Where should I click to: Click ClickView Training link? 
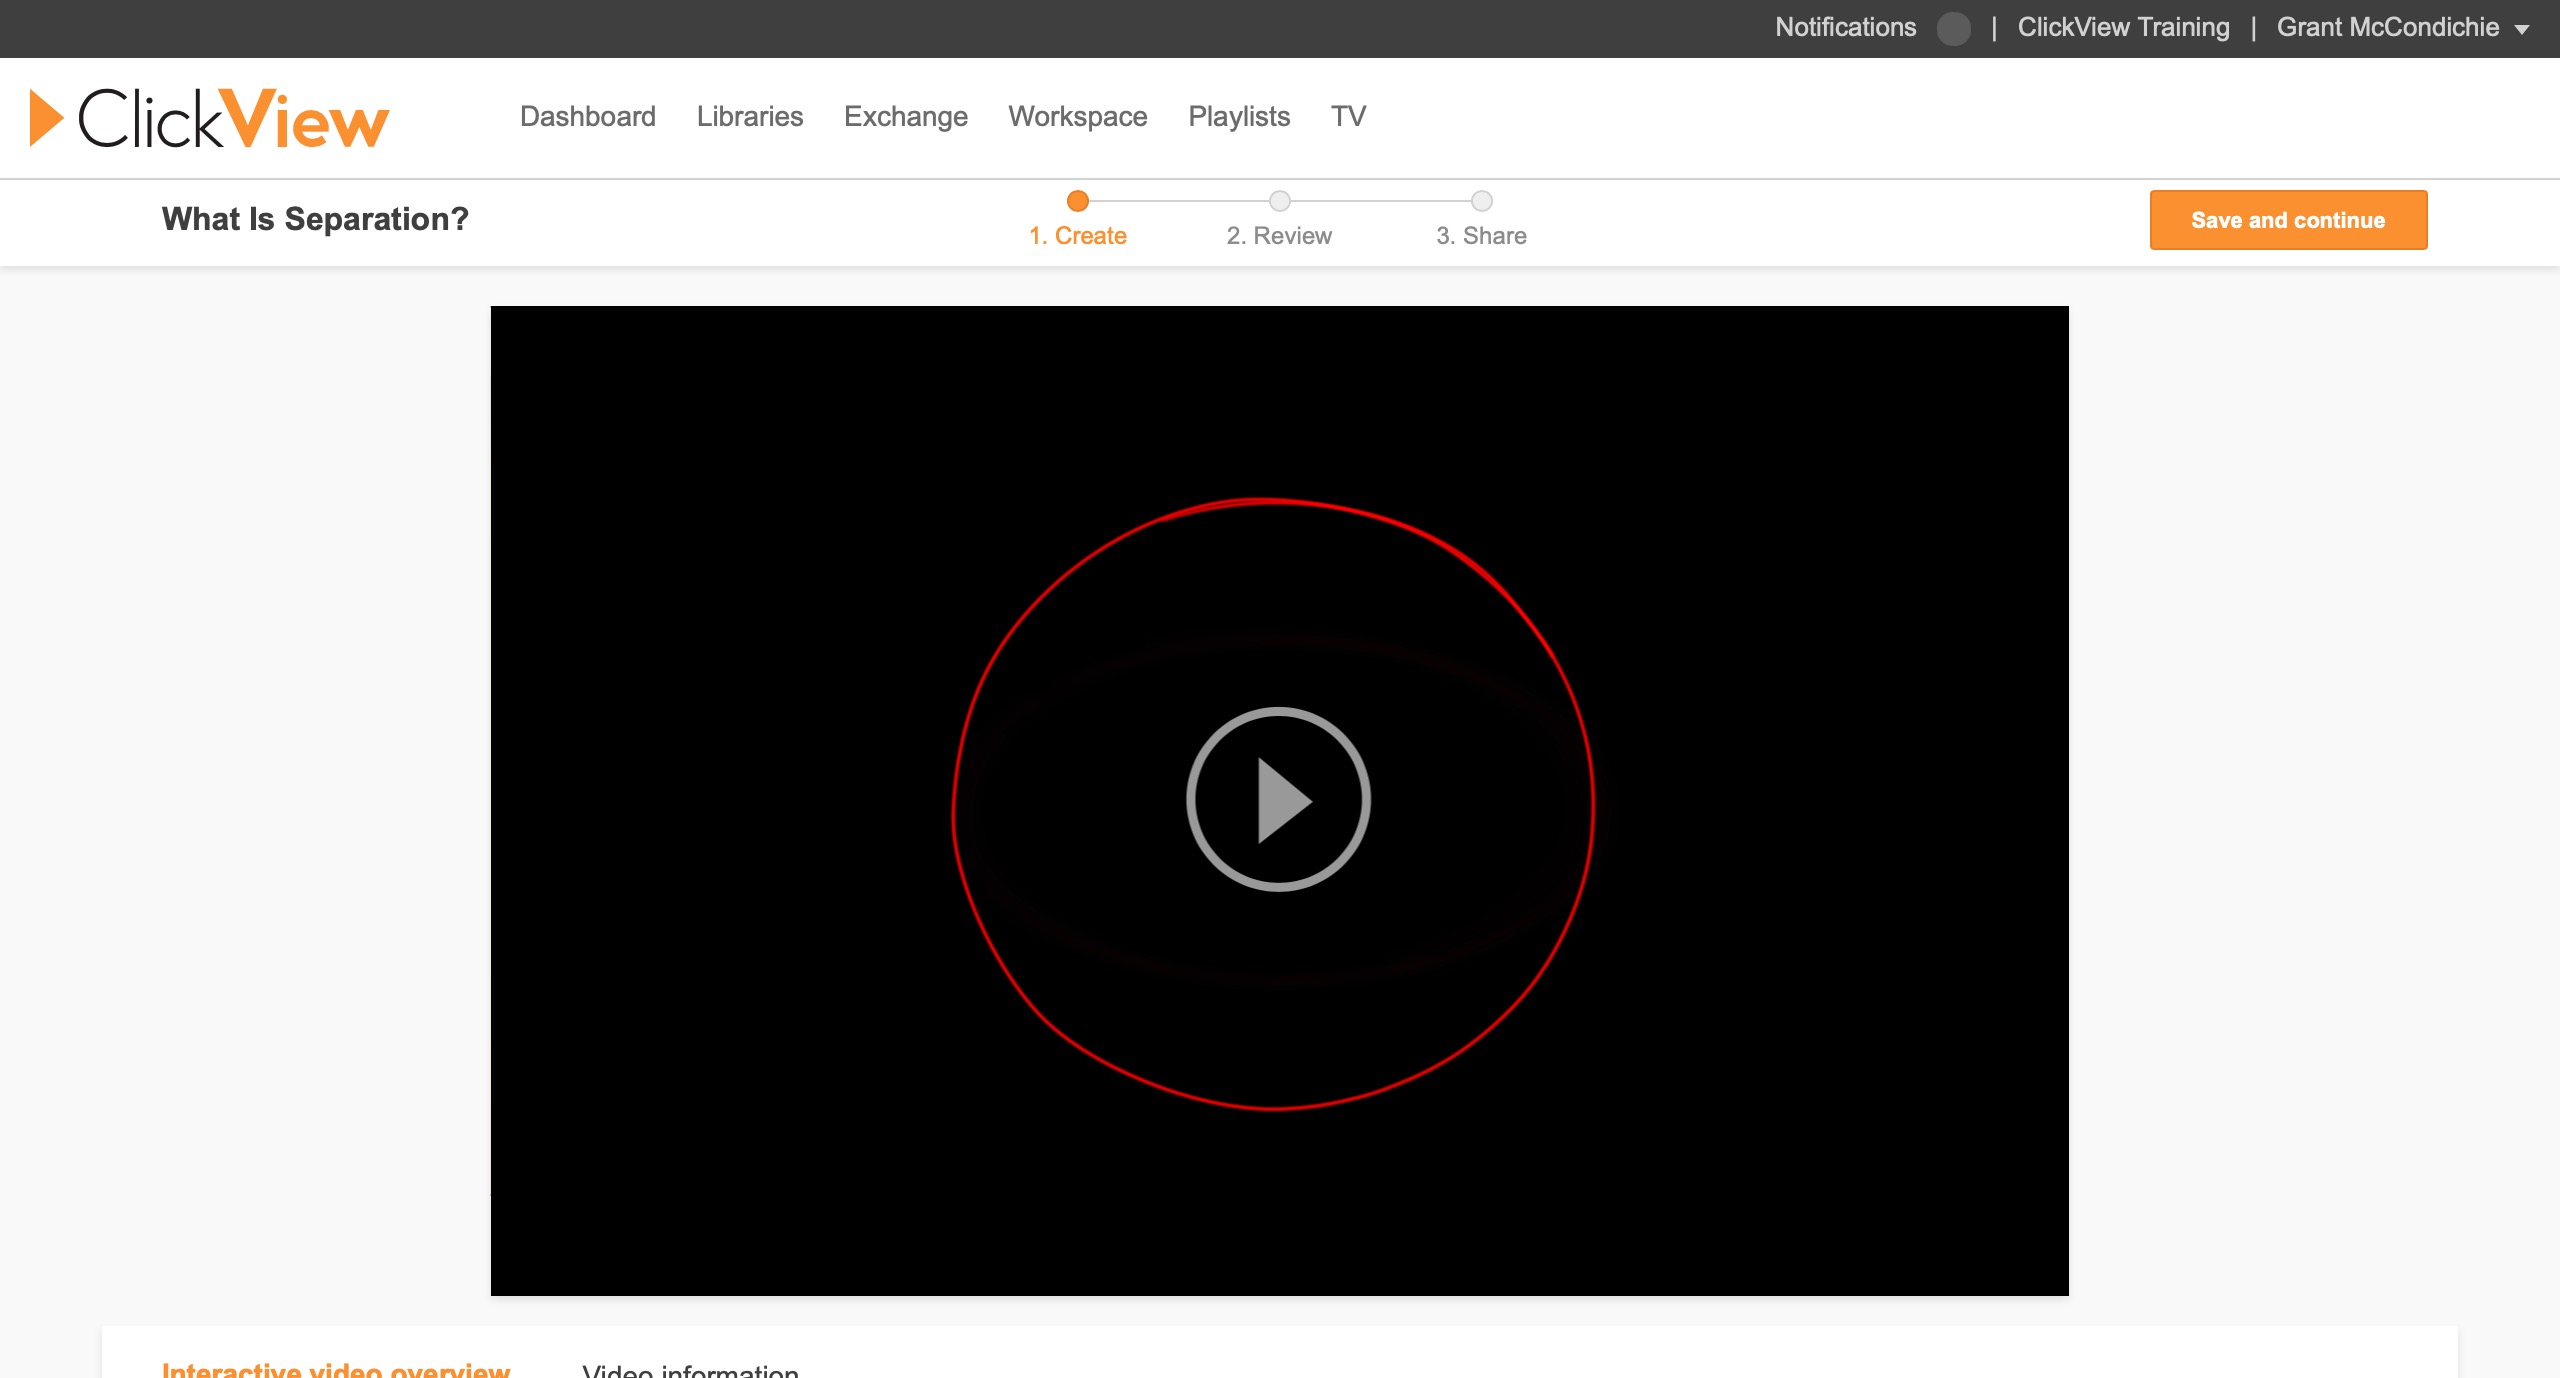2123,28
